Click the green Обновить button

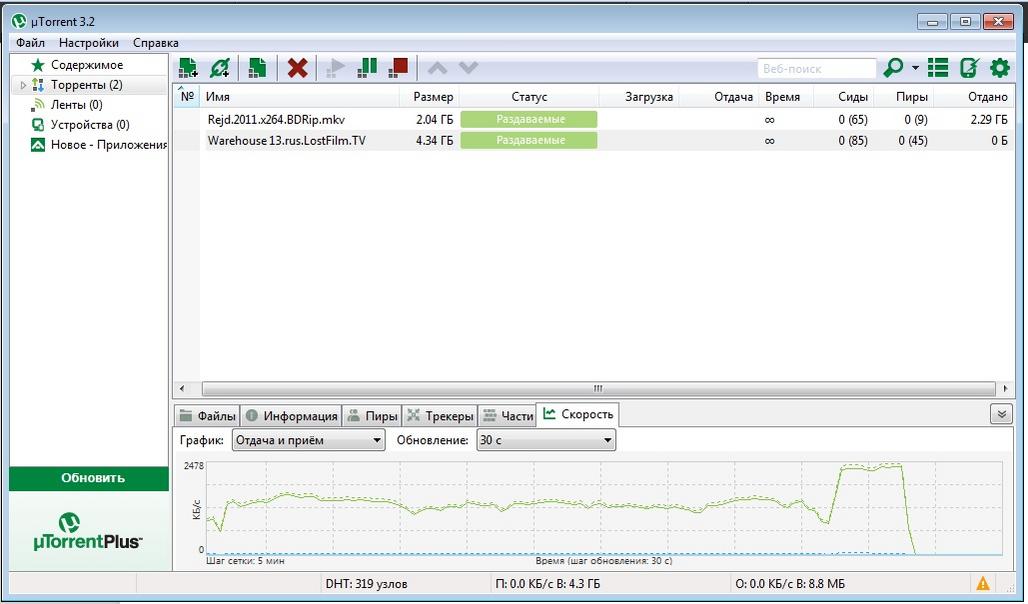[x=89, y=478]
